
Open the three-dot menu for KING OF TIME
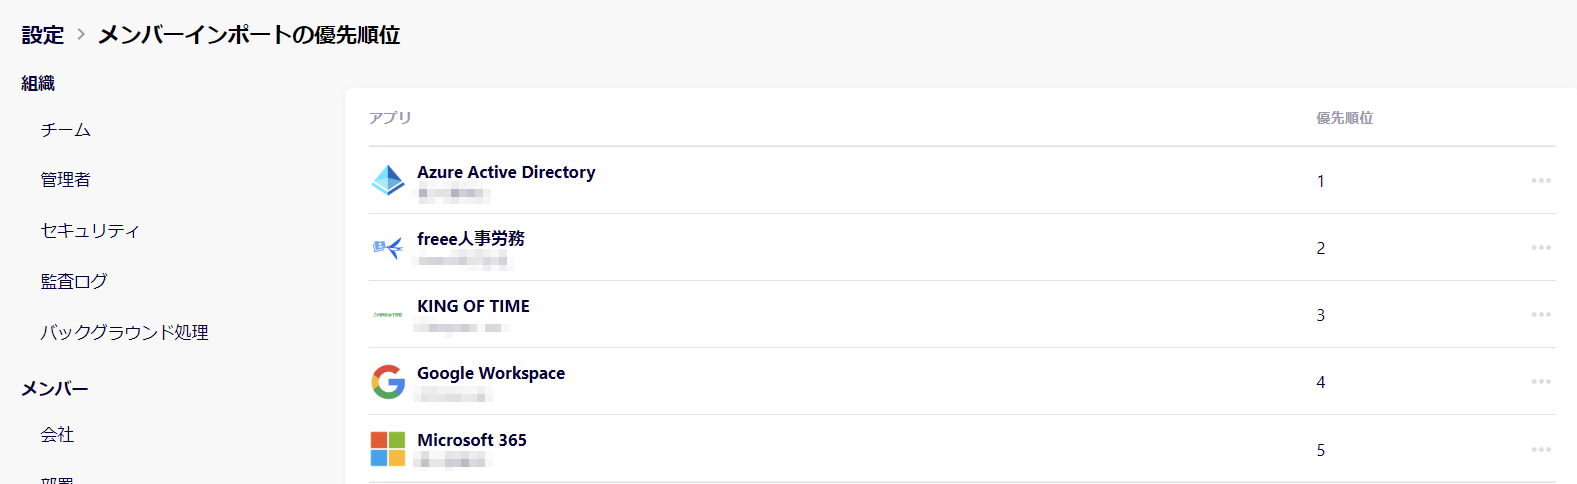[1541, 315]
